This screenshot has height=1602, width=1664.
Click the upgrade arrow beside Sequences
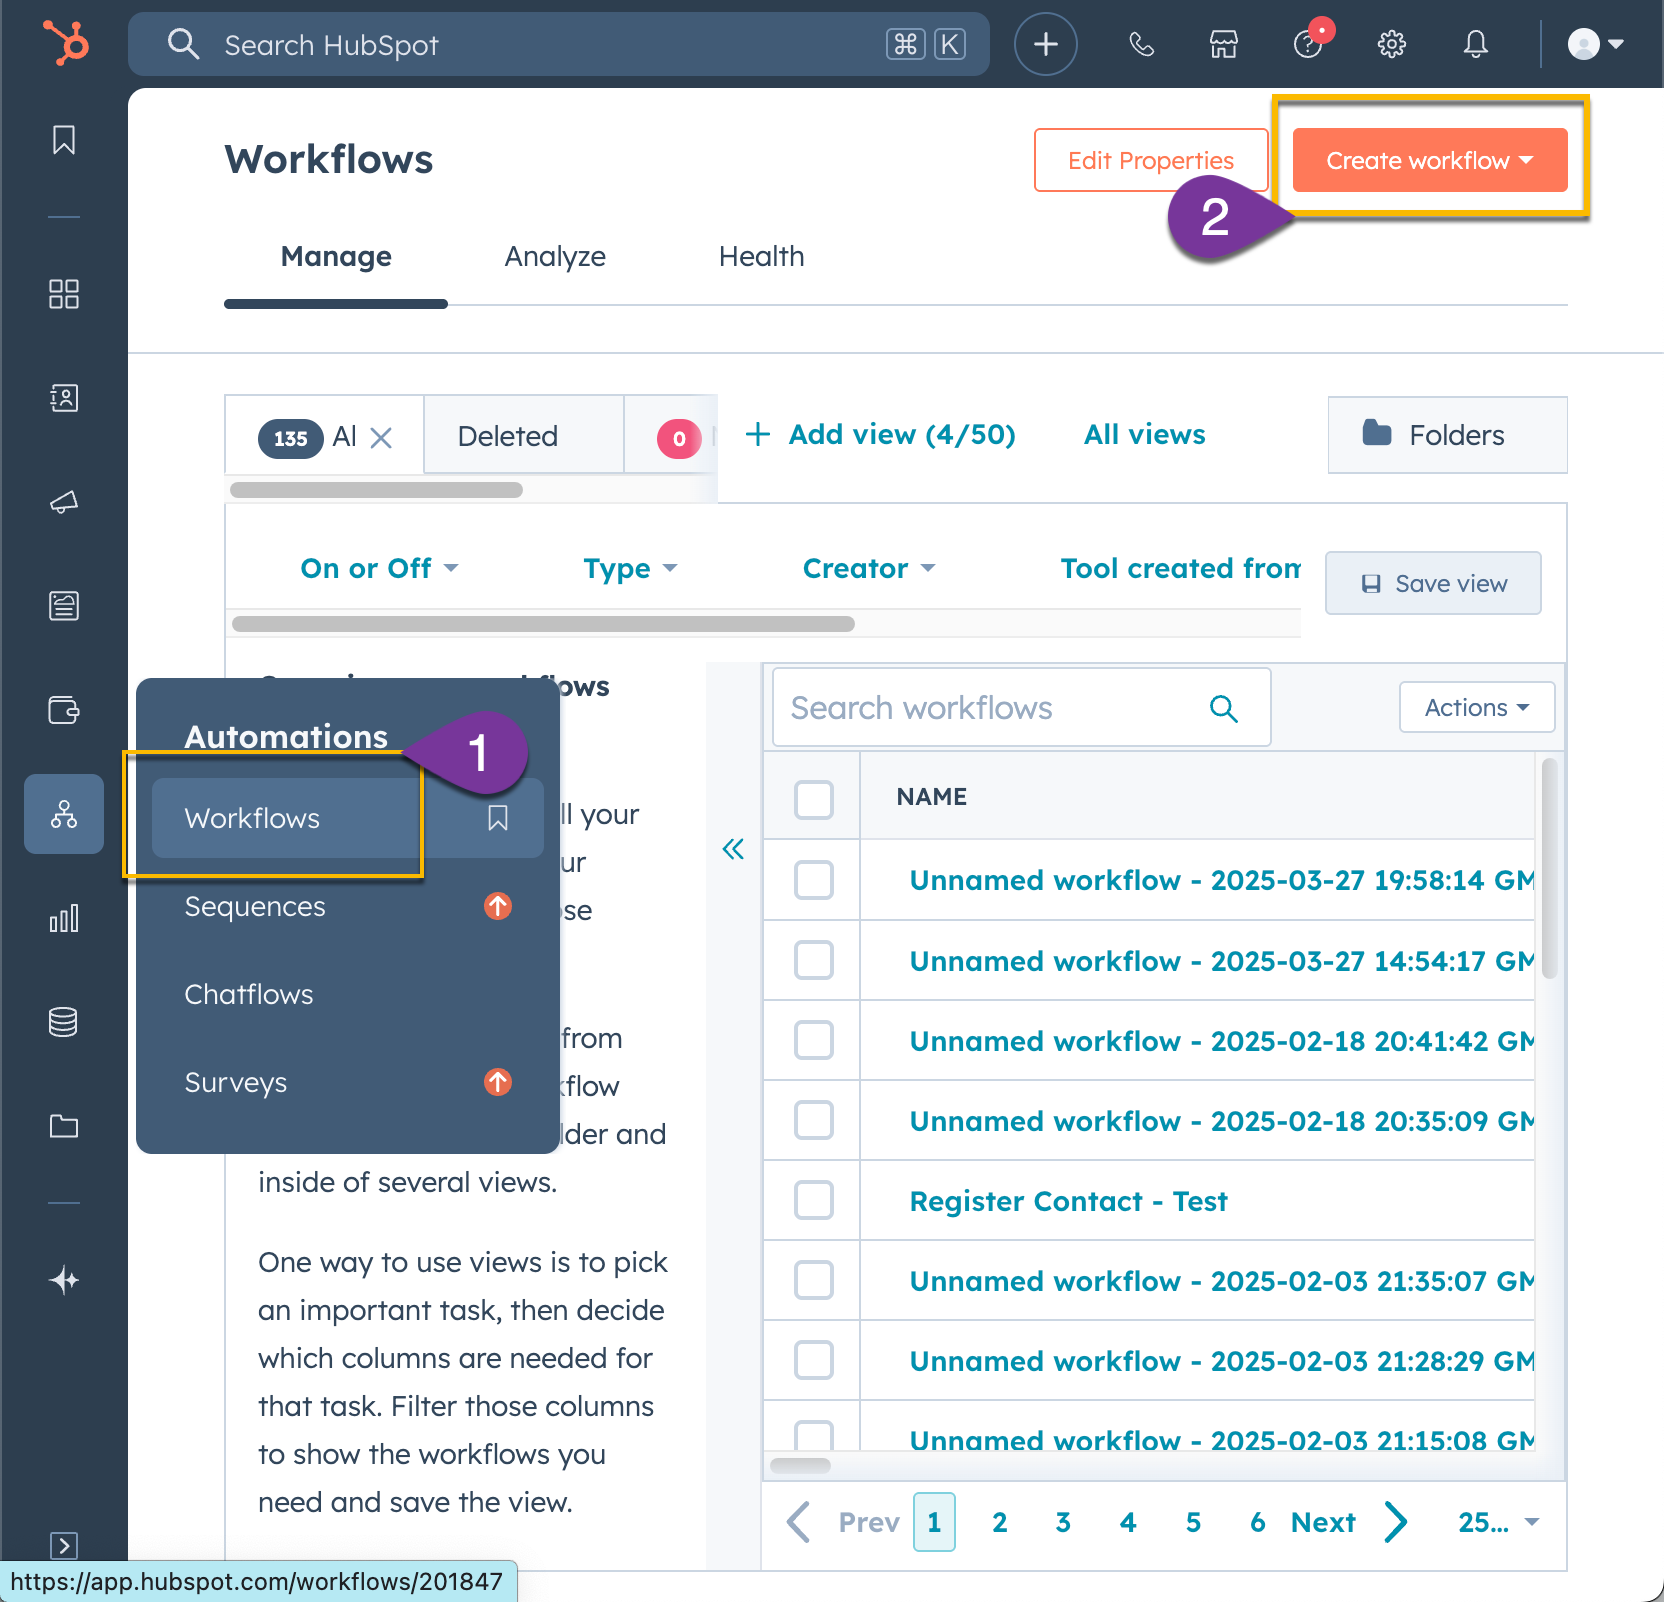point(498,906)
